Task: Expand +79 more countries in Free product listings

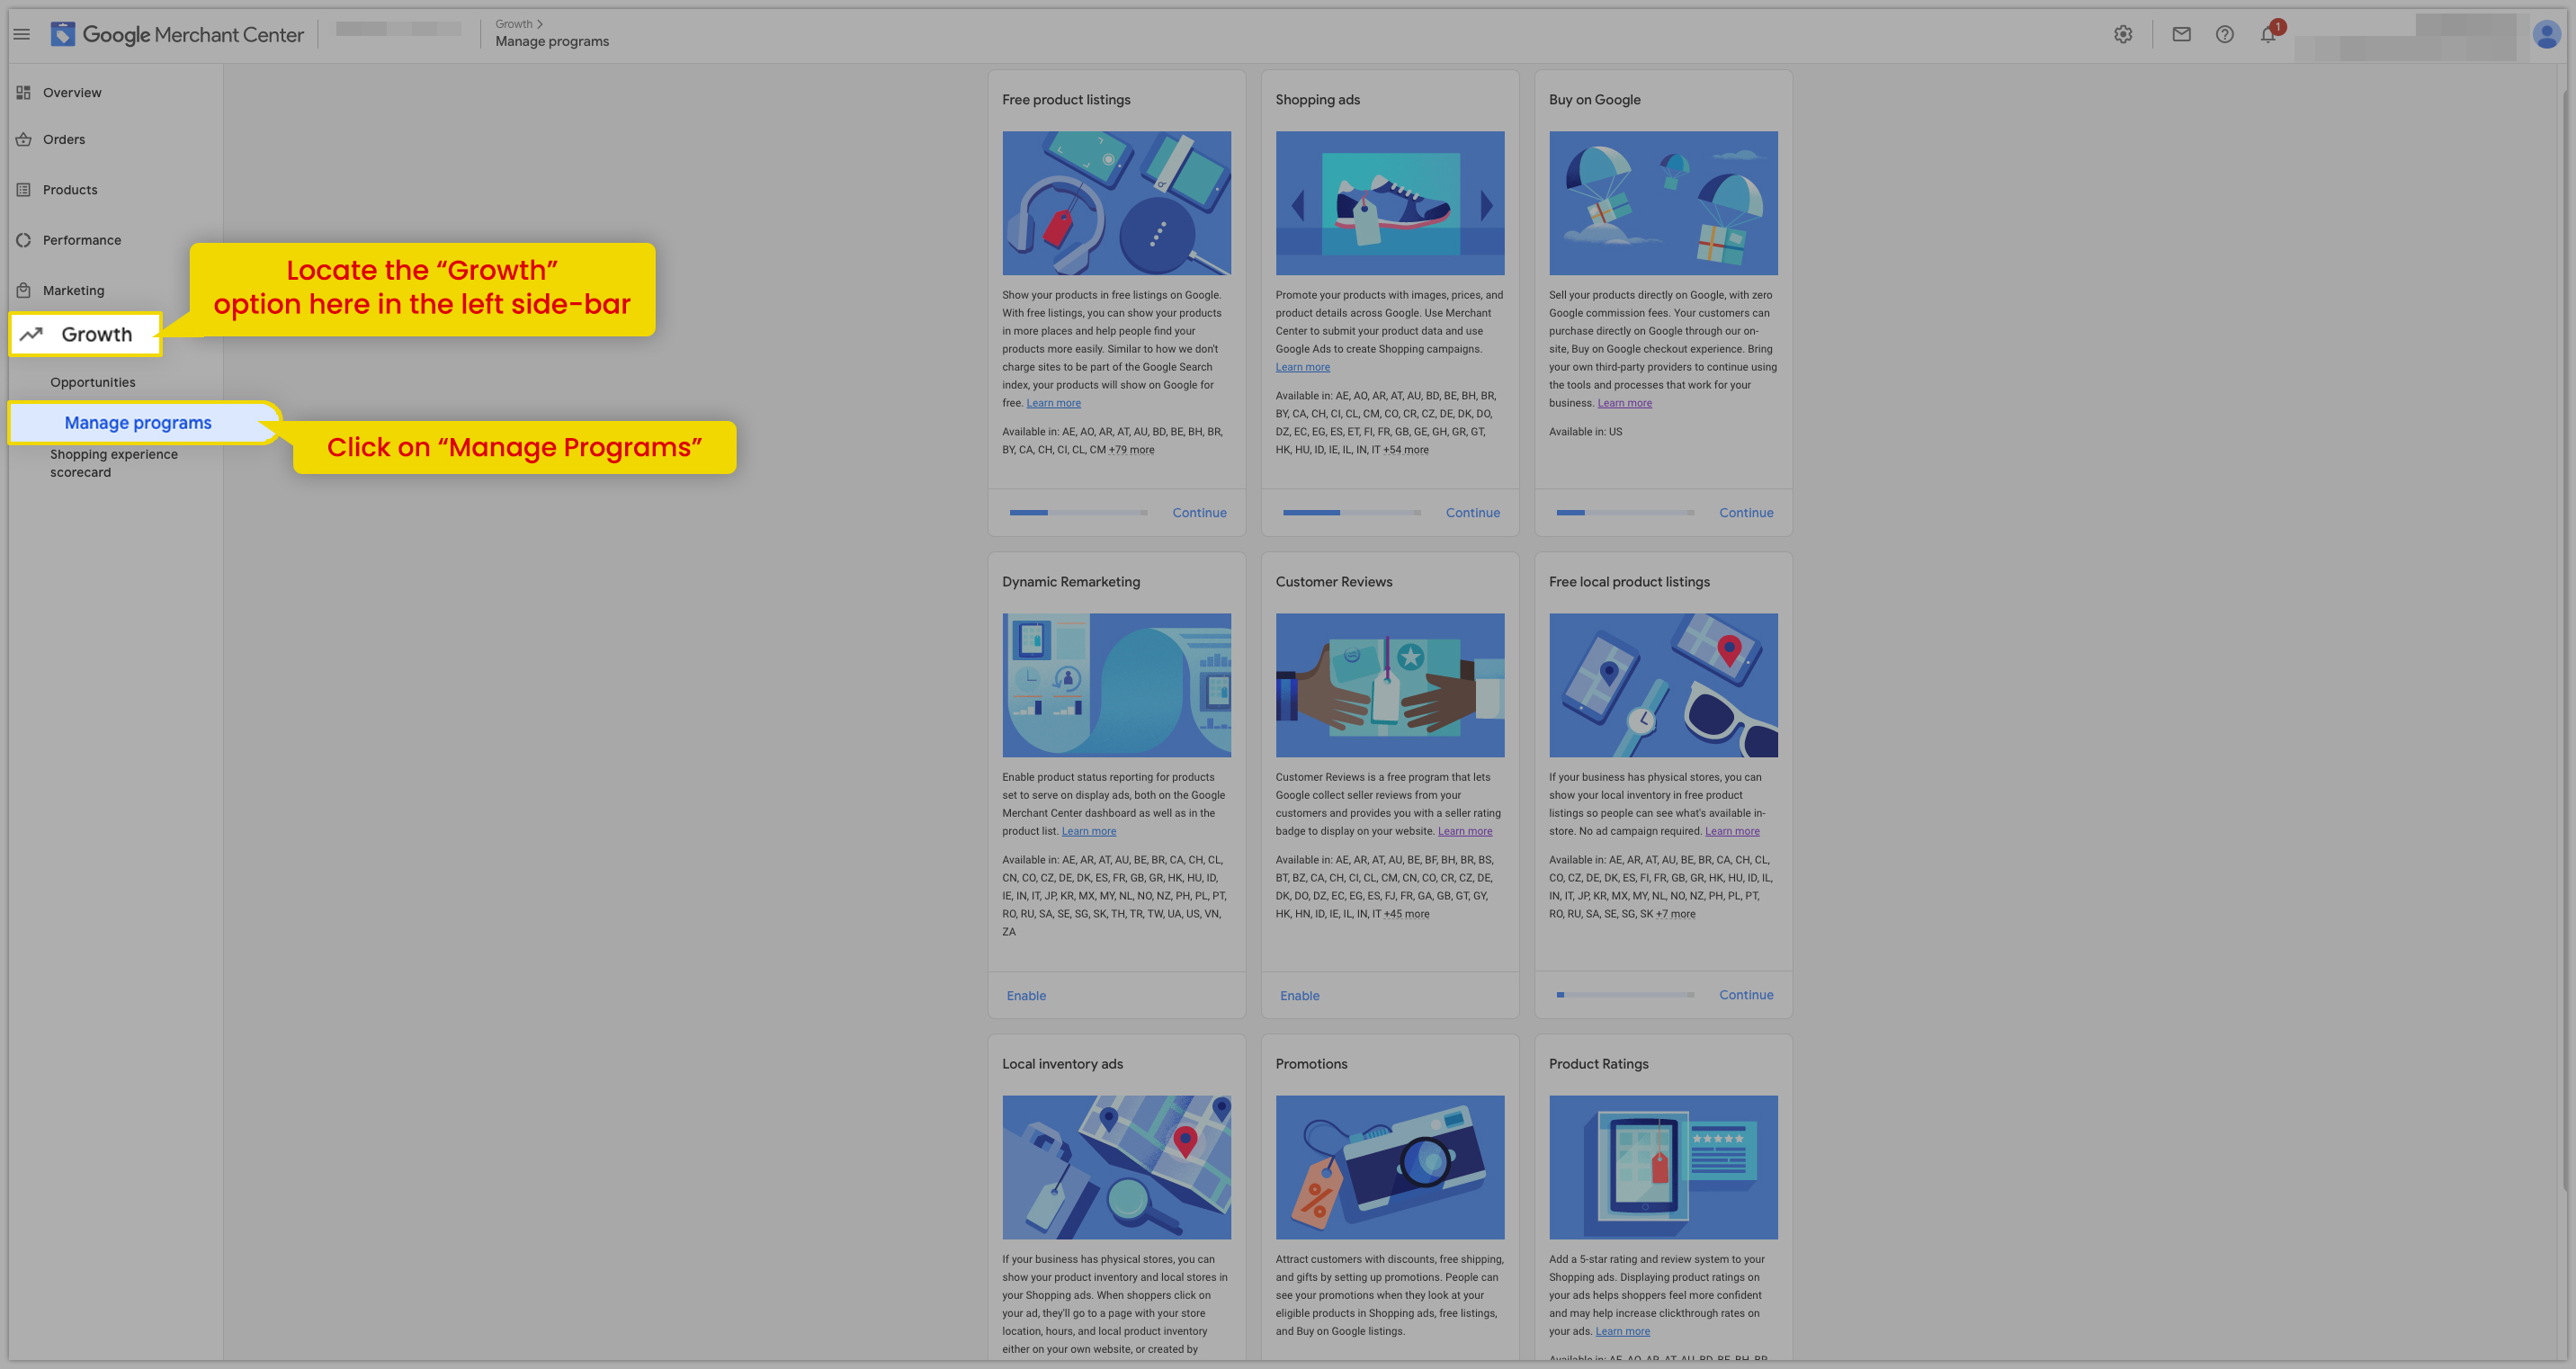Action: [x=1131, y=449]
